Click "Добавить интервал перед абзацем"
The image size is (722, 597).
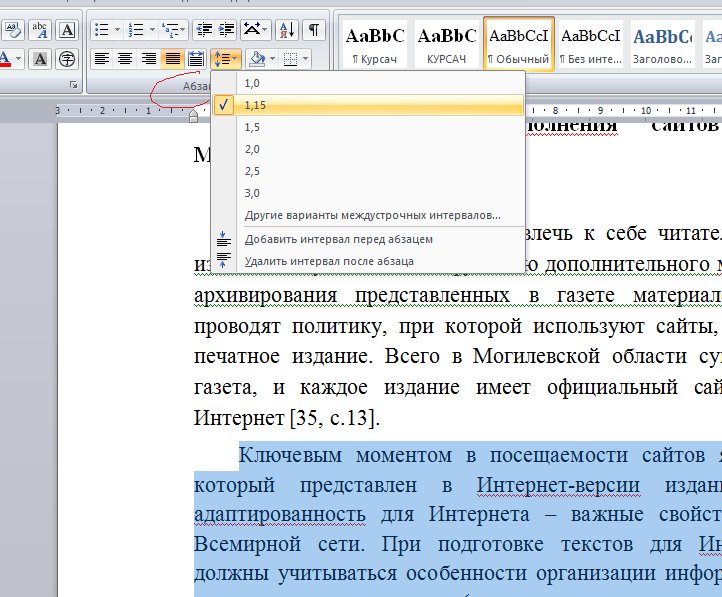[338, 239]
